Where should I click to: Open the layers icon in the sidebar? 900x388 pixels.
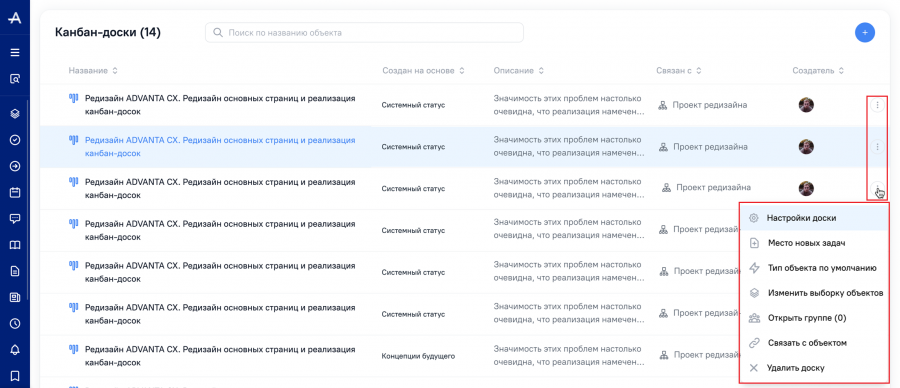tap(15, 114)
